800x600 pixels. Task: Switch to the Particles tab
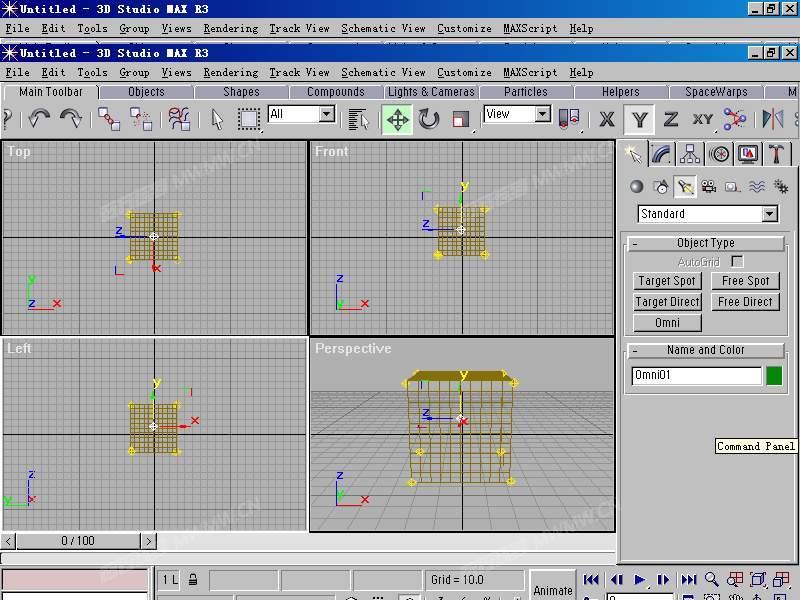point(526,92)
